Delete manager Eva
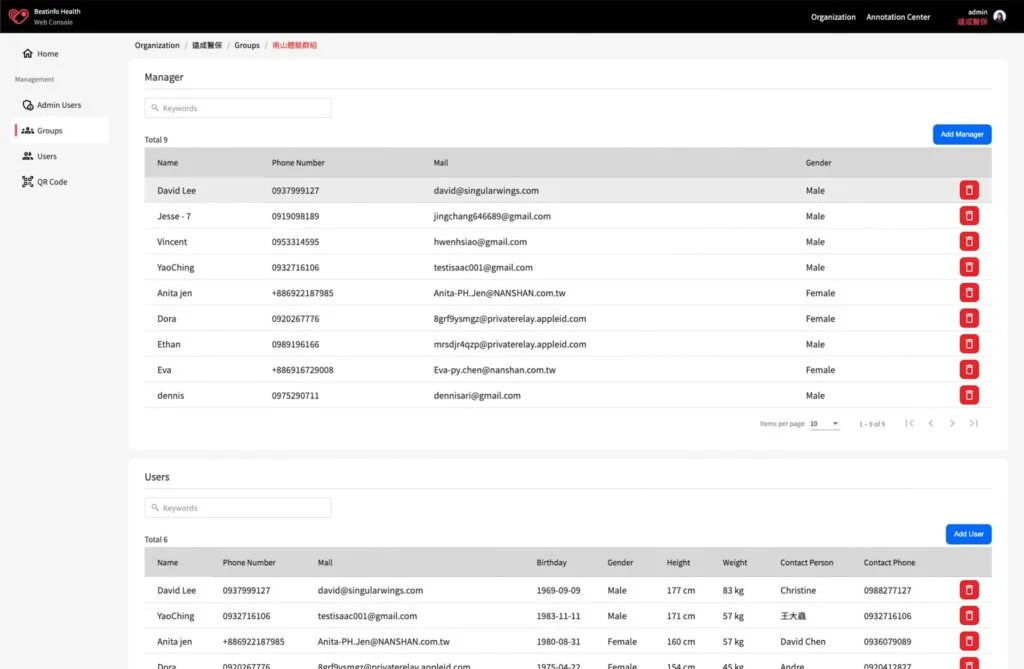This screenshot has width=1024, height=669. (968, 370)
